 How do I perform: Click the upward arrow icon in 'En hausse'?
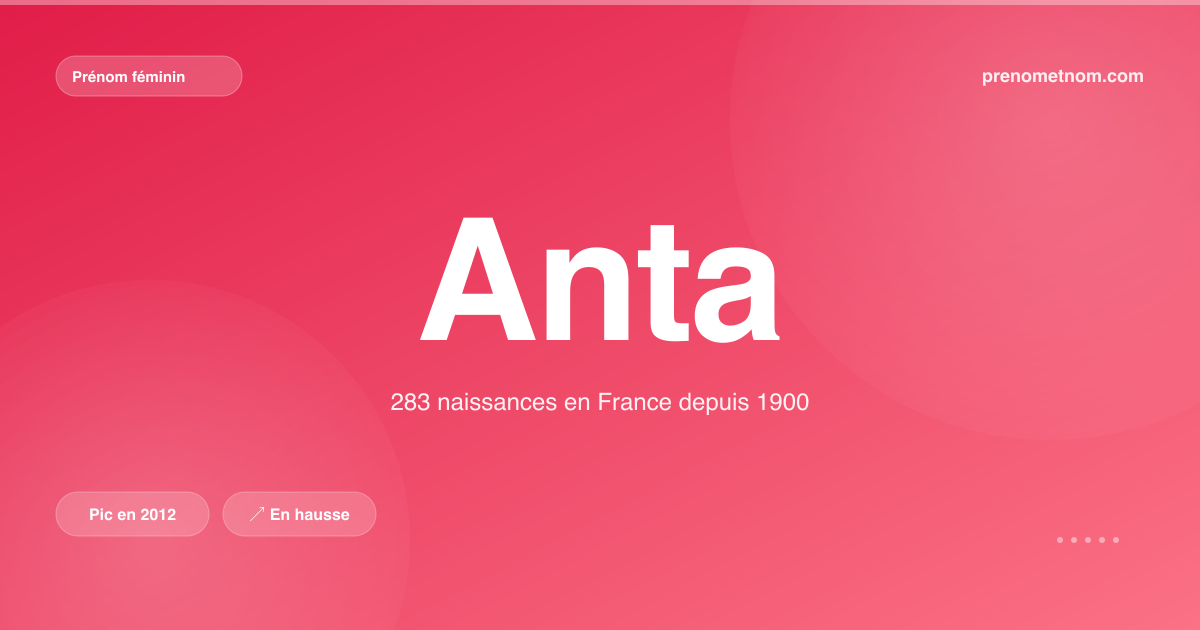point(257,514)
